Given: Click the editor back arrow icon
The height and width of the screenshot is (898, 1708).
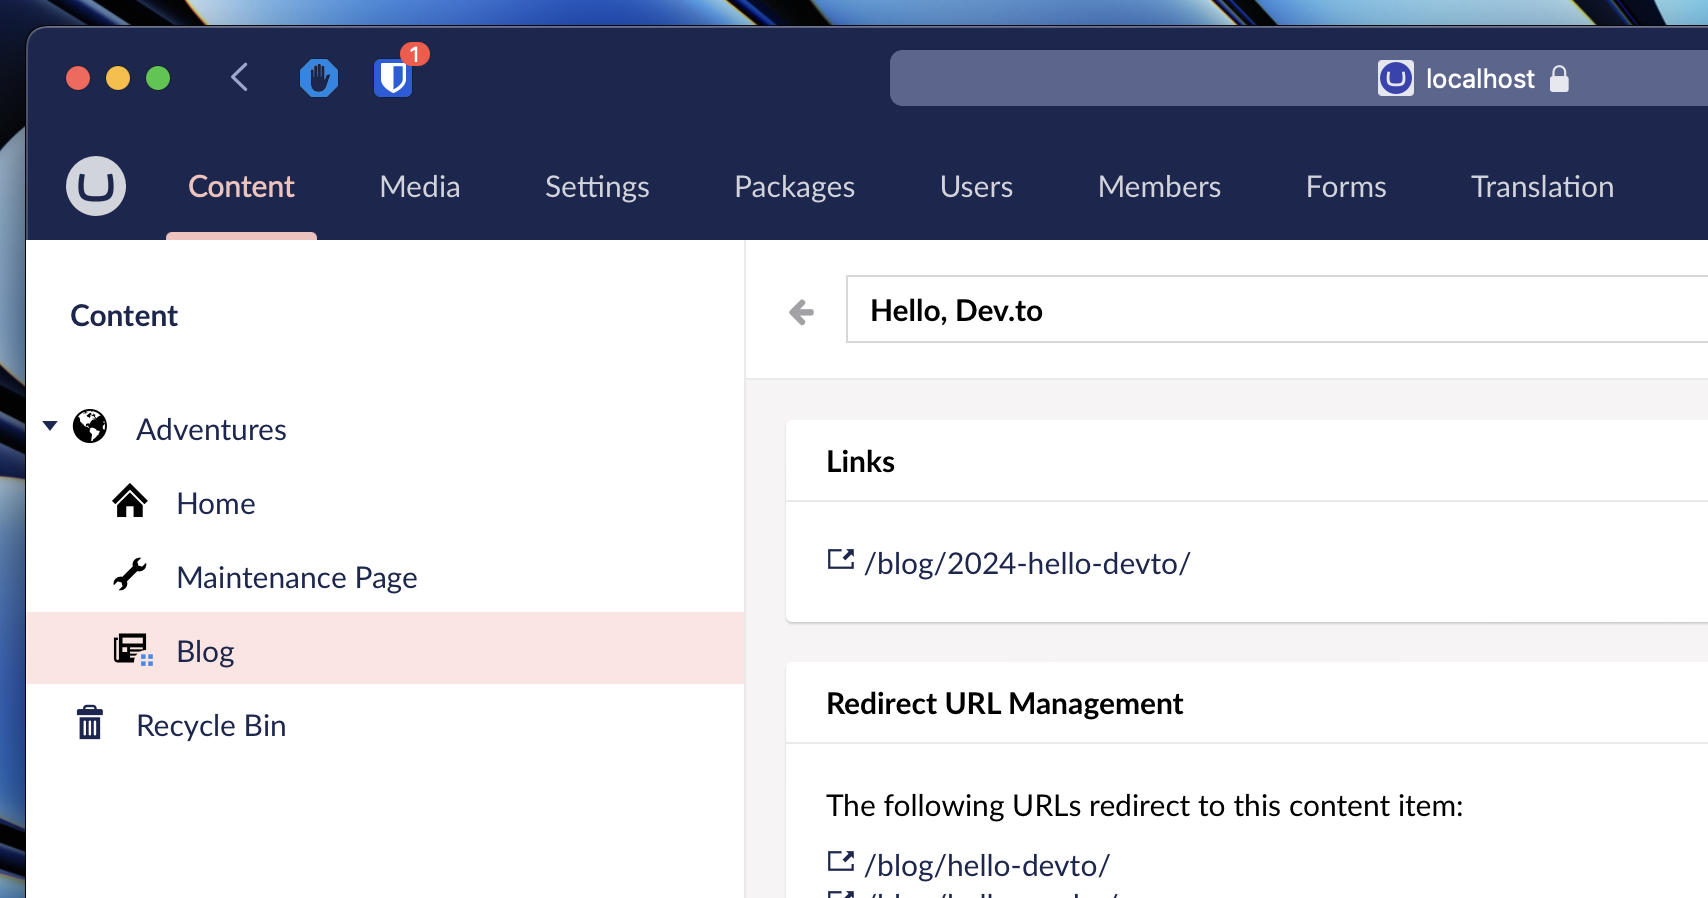Looking at the screenshot, I should click(801, 313).
